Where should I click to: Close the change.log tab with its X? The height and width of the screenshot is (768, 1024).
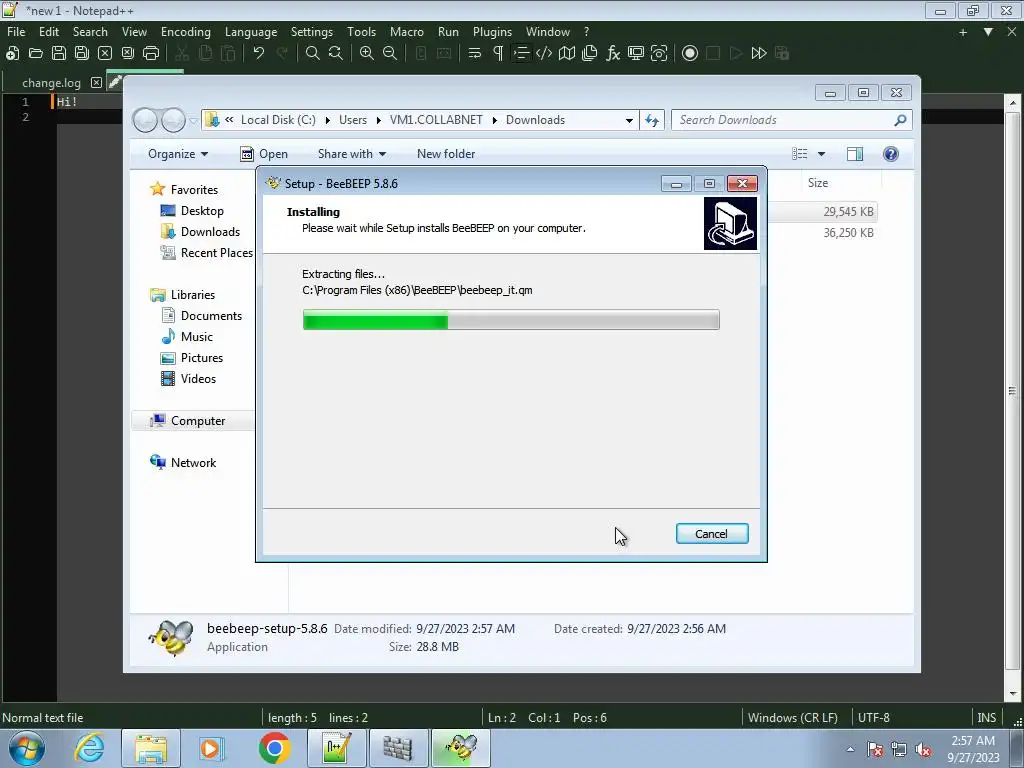pyautogui.click(x=96, y=82)
